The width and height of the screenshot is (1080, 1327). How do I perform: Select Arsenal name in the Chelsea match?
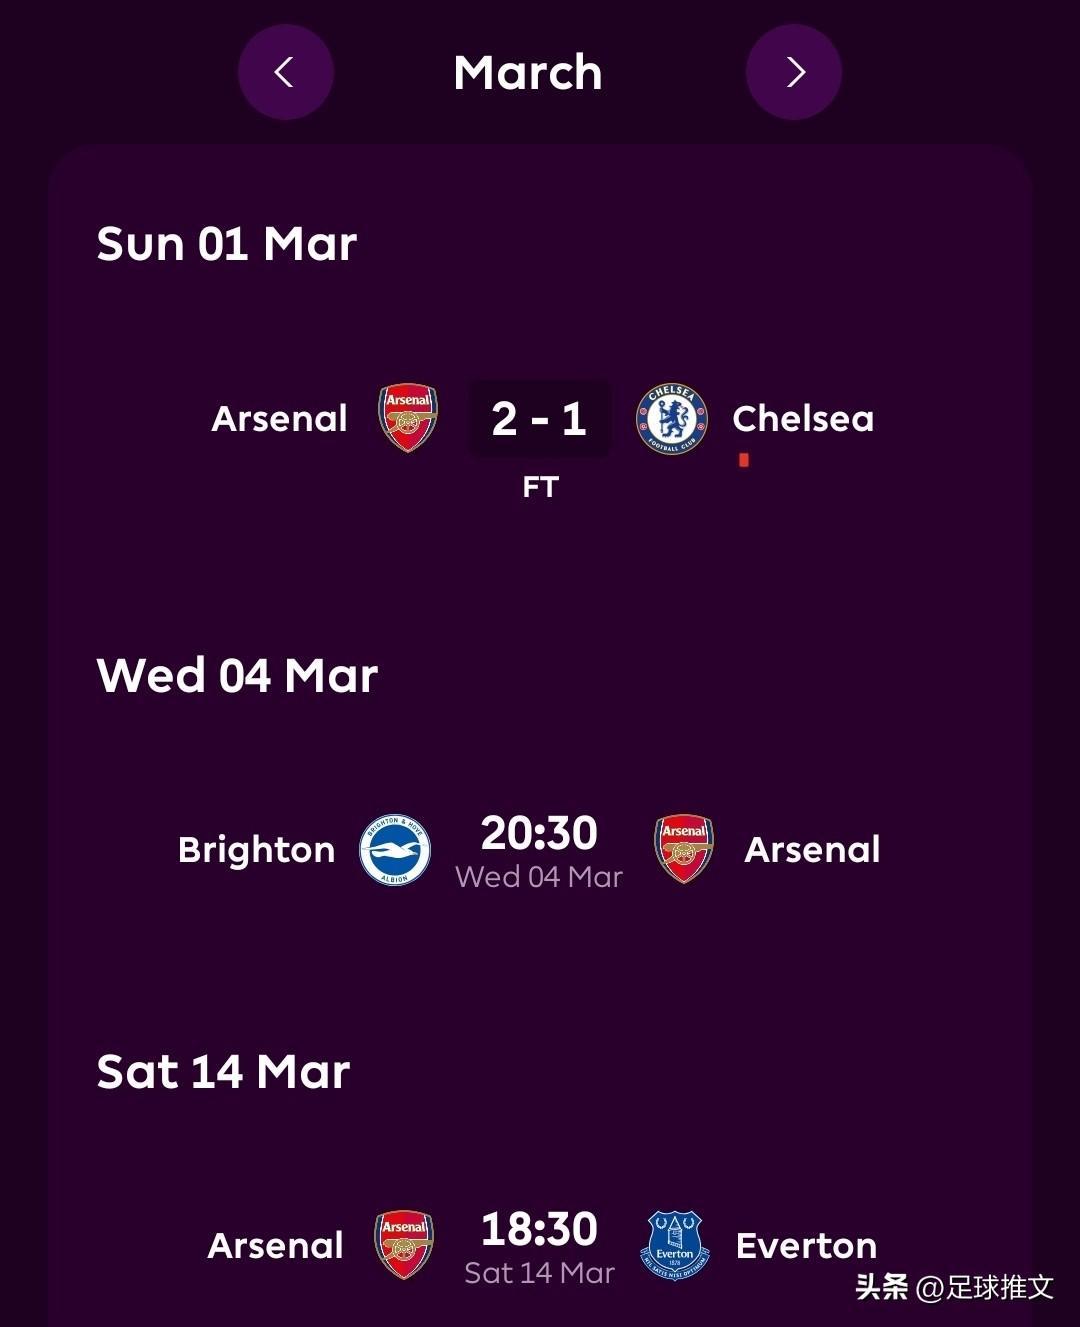[x=280, y=419]
